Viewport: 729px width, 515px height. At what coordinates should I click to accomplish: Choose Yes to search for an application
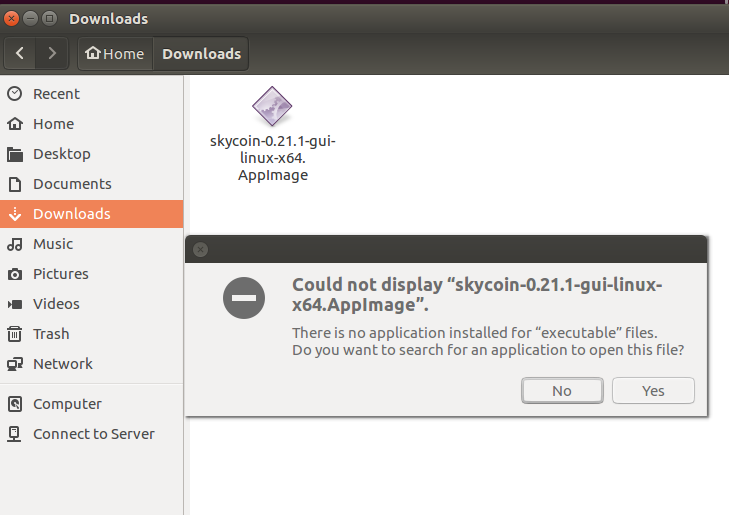click(x=653, y=390)
